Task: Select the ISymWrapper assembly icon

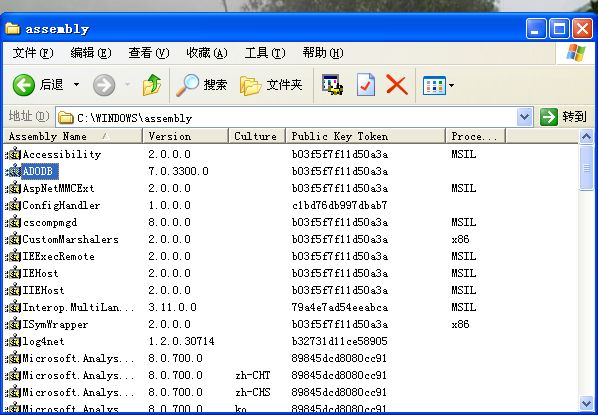Action: [x=13, y=324]
